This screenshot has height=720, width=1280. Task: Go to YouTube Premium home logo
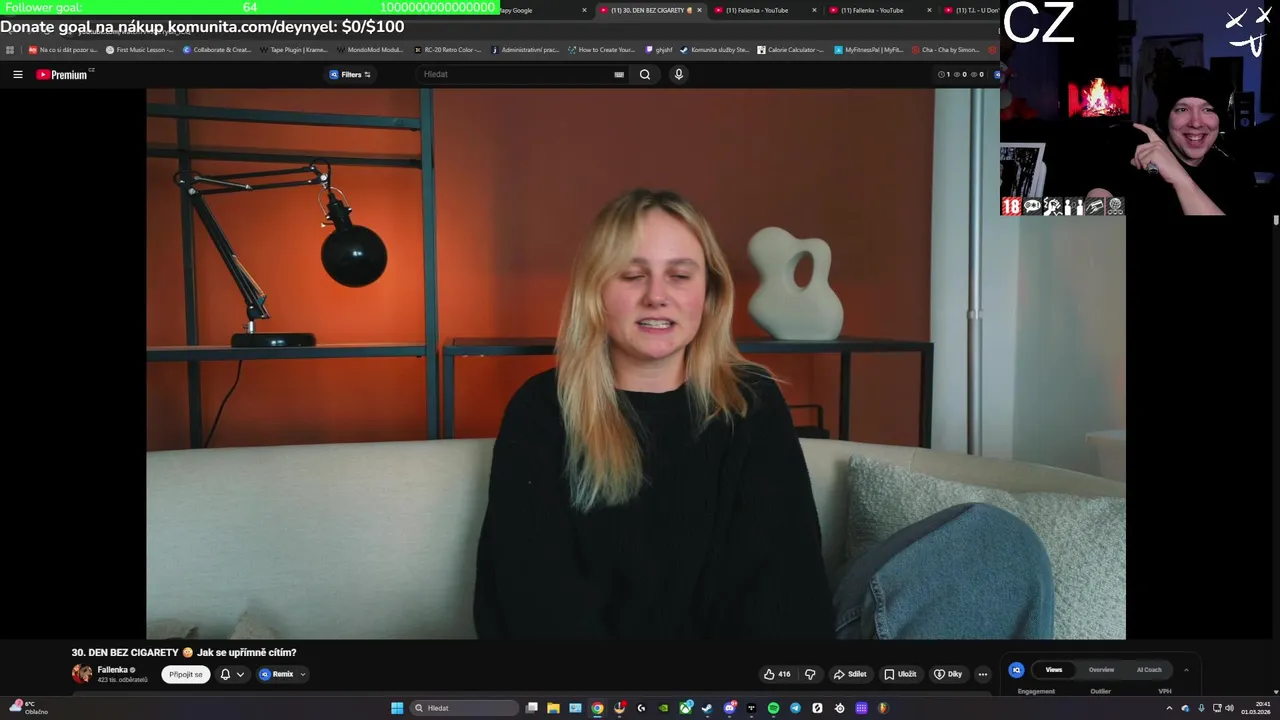[63, 74]
